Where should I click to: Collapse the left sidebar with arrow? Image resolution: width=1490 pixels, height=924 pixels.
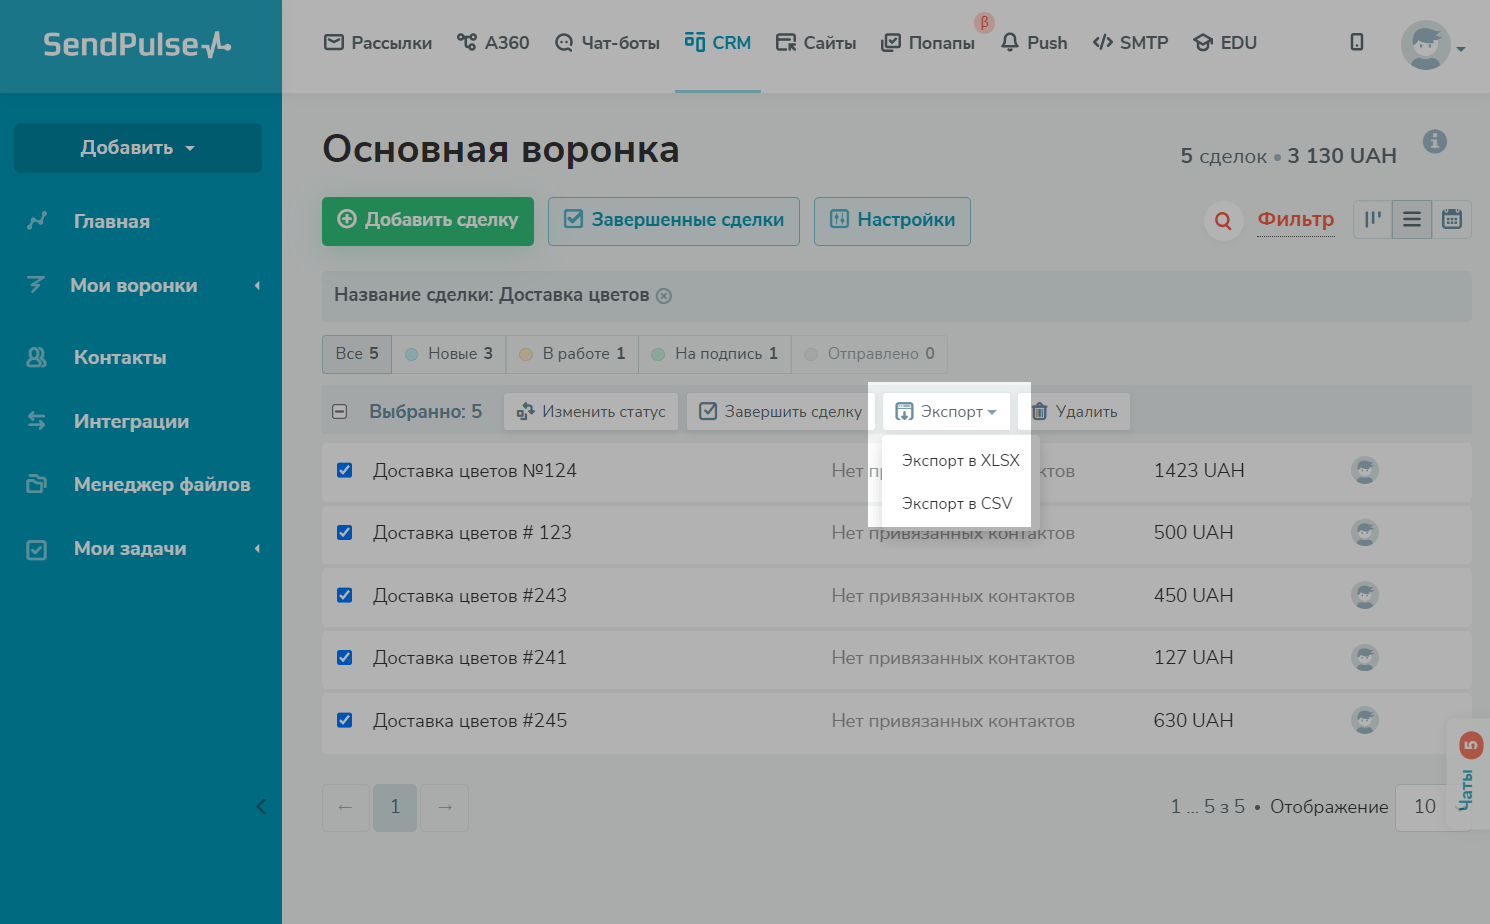pyautogui.click(x=261, y=806)
